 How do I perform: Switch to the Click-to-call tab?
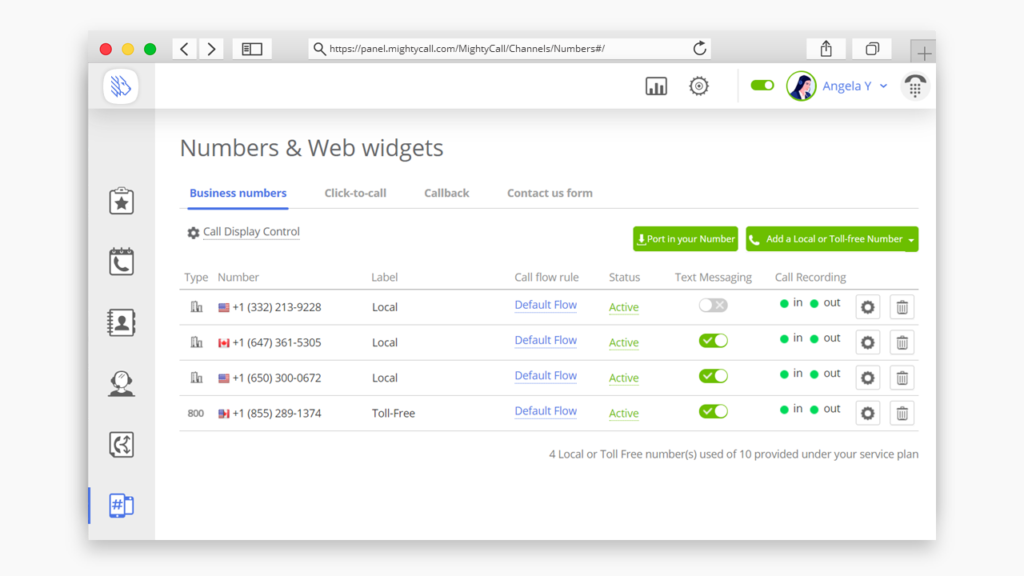(x=355, y=193)
